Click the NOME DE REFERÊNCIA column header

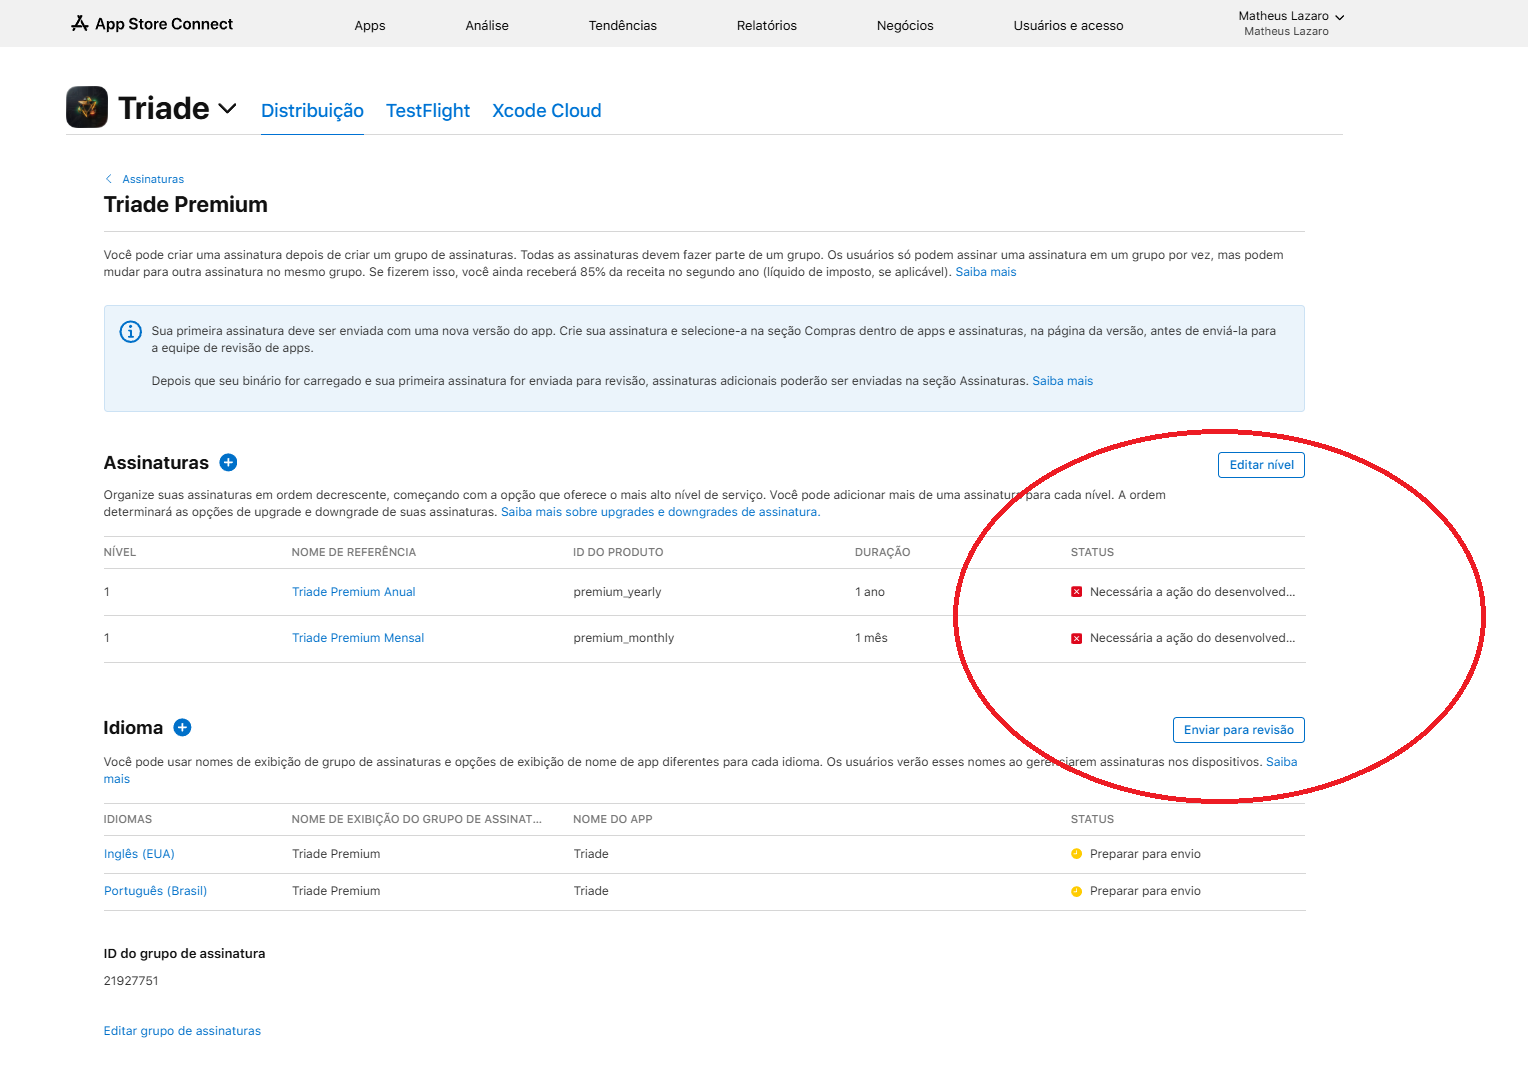(x=354, y=552)
